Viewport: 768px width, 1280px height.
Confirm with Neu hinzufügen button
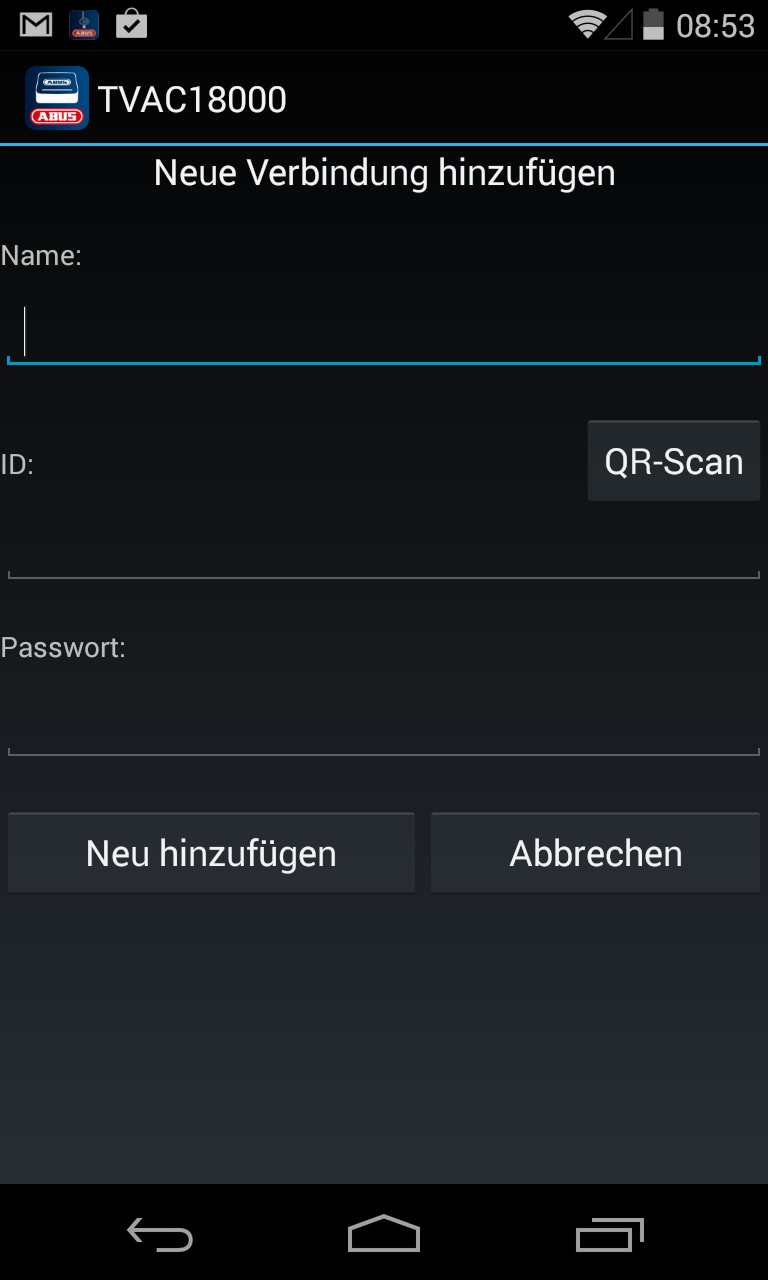211,853
